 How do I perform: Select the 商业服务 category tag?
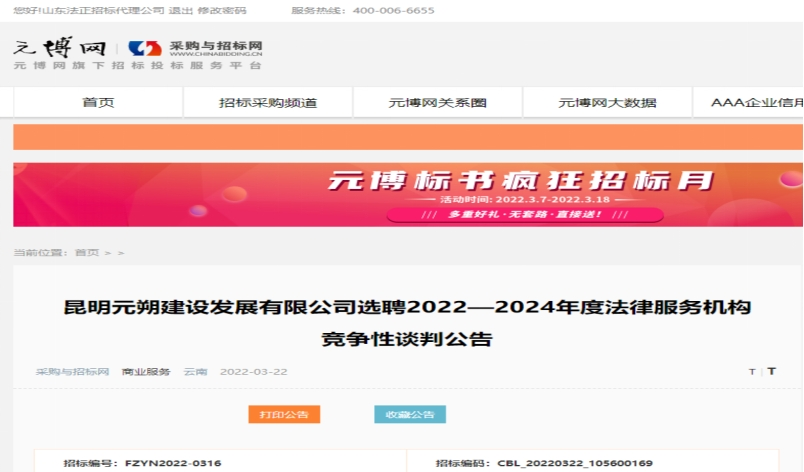146,371
